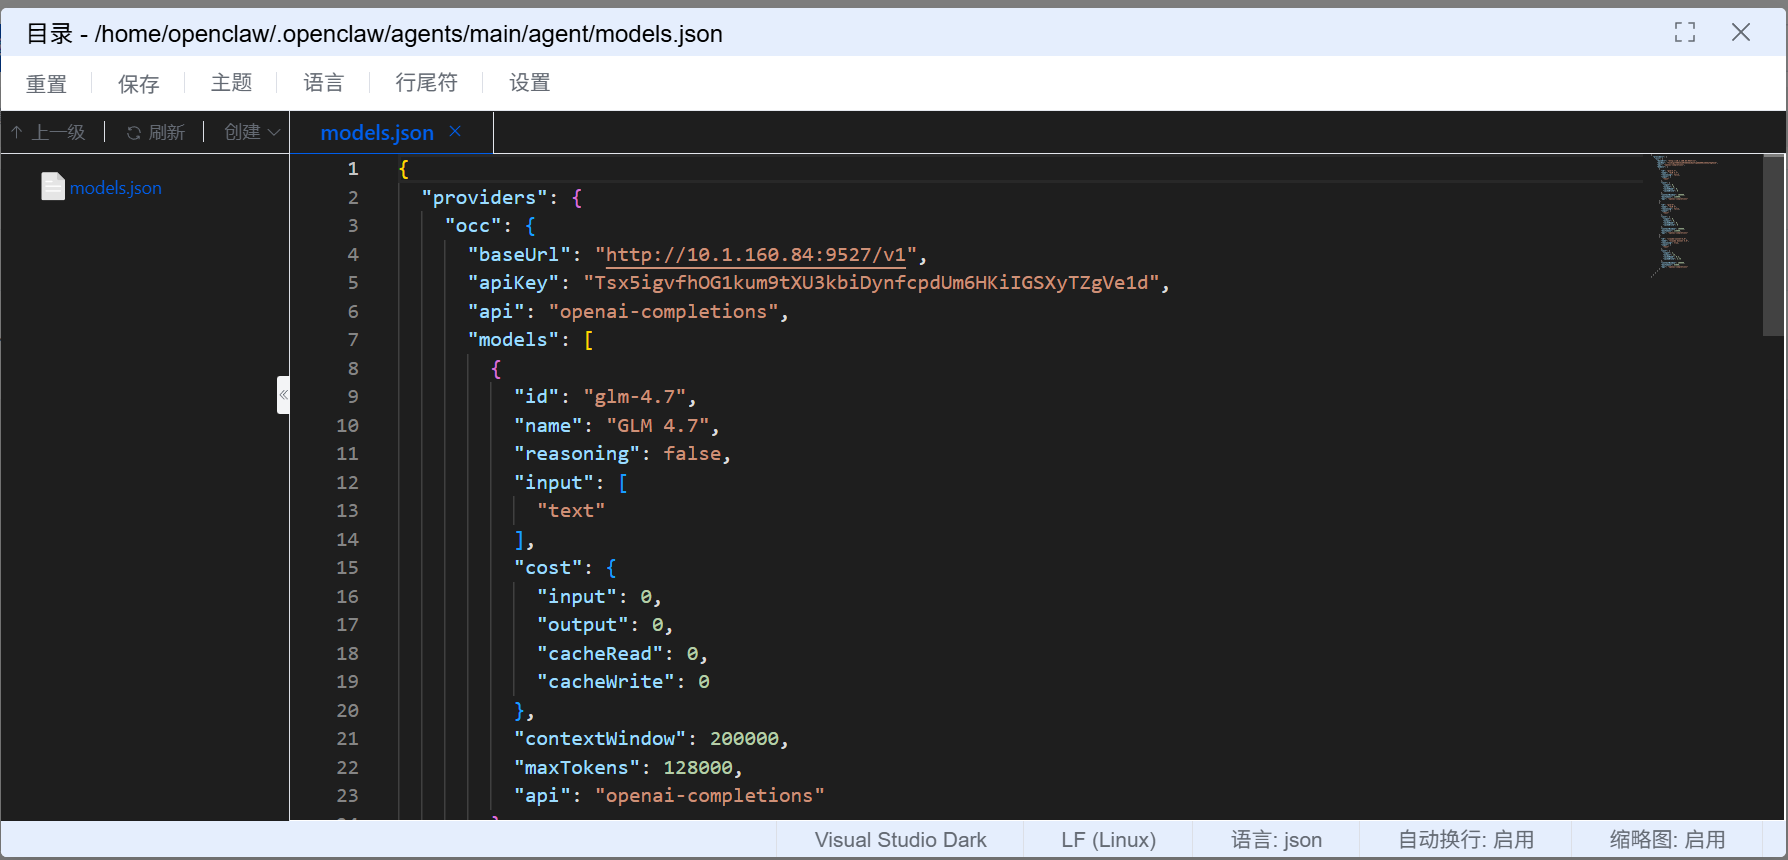The width and height of the screenshot is (1788, 860).
Task: Open the 创建 dropdown menu
Action: 251,132
